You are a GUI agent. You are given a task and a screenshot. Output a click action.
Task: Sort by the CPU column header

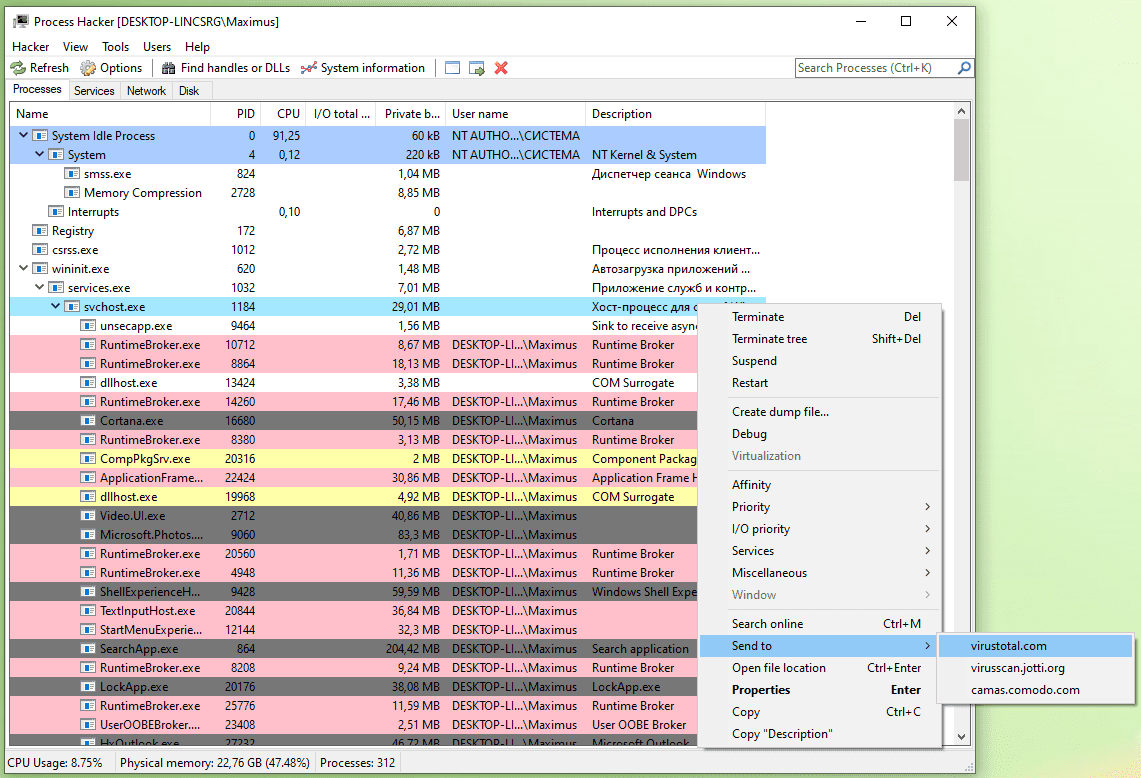tap(283, 114)
